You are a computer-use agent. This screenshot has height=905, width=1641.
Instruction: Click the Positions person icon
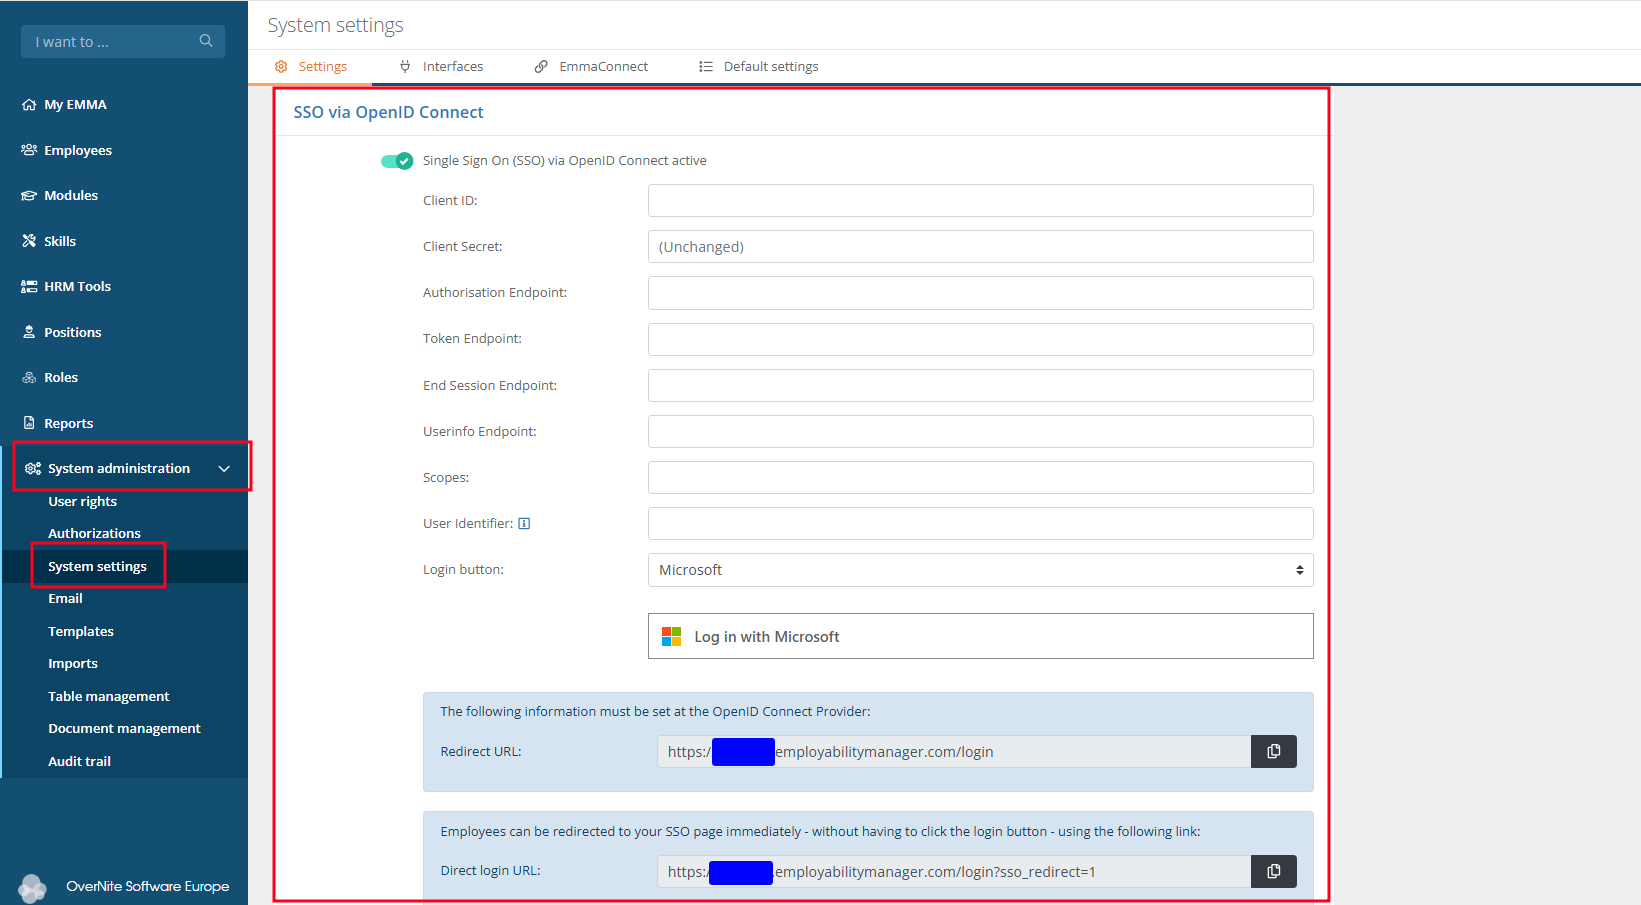coord(29,332)
